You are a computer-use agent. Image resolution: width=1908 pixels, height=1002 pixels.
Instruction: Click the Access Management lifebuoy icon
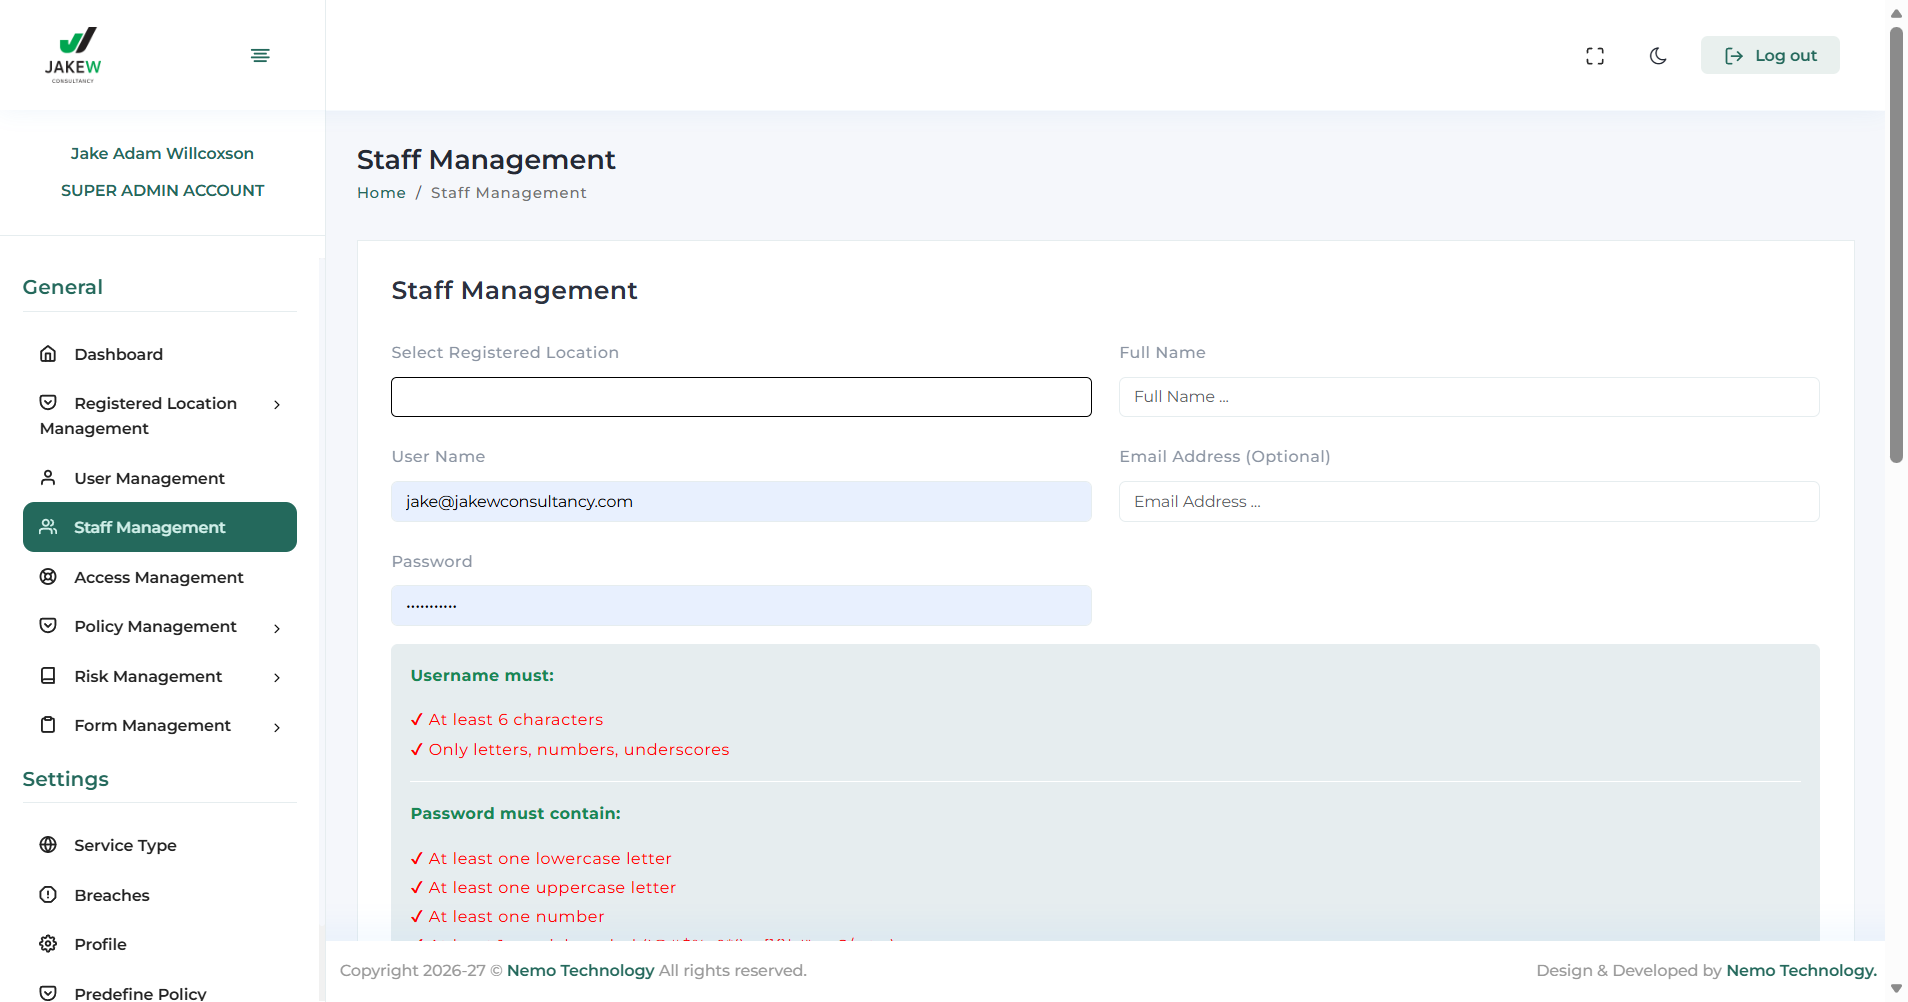(x=48, y=577)
